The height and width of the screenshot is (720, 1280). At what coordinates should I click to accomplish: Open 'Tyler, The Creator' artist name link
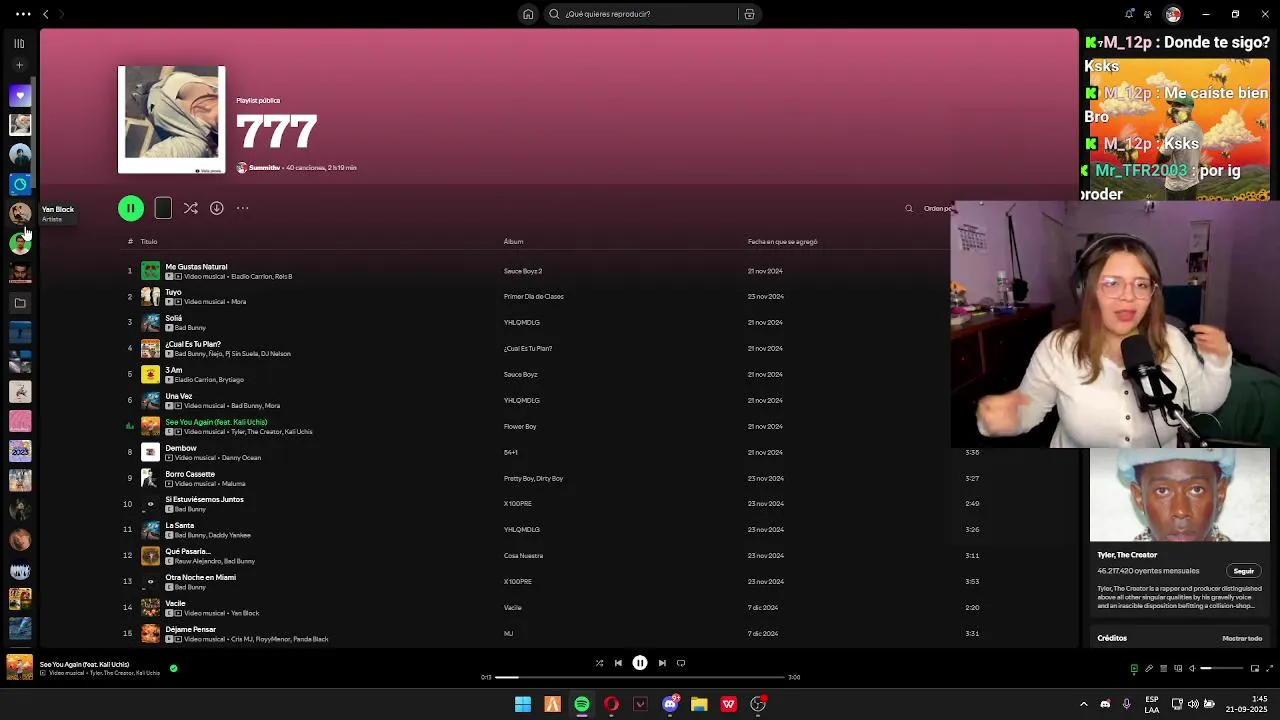[x=1127, y=555]
